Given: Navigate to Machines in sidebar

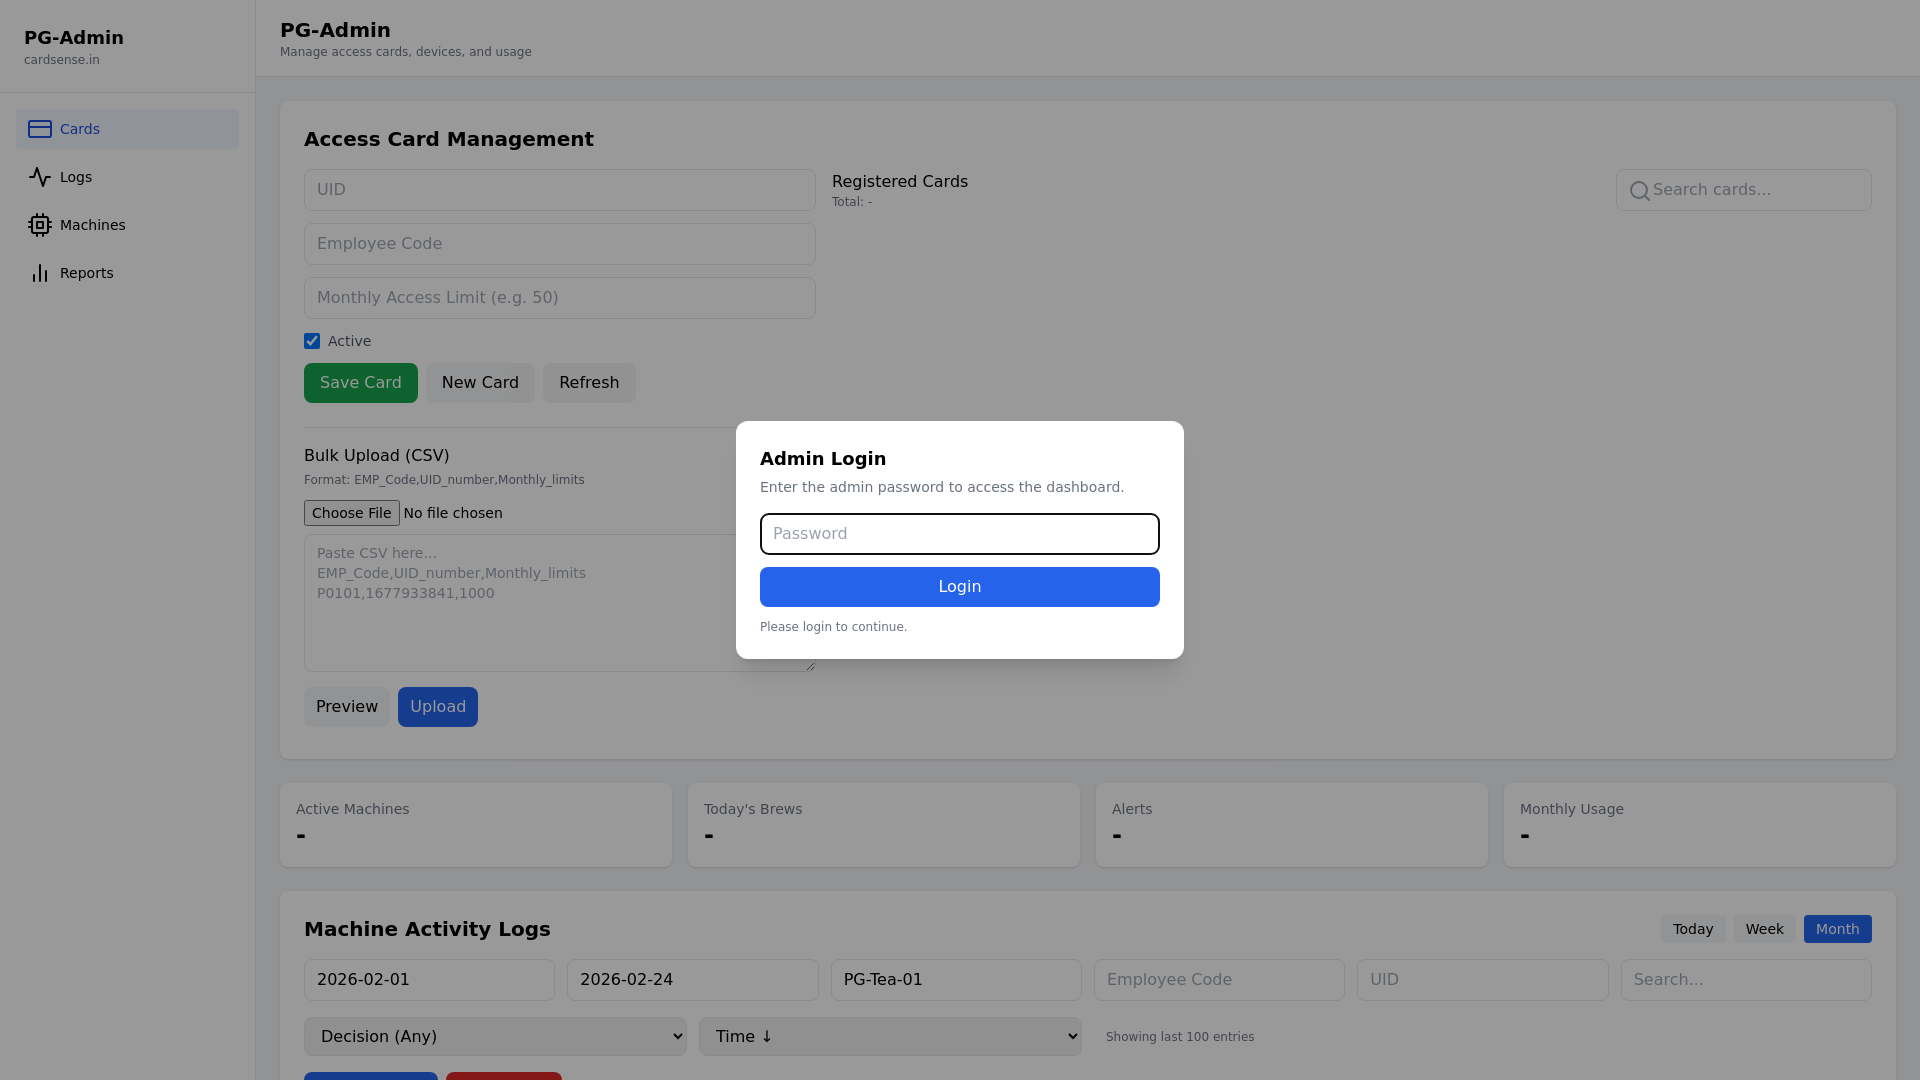Looking at the screenshot, I should tap(127, 225).
